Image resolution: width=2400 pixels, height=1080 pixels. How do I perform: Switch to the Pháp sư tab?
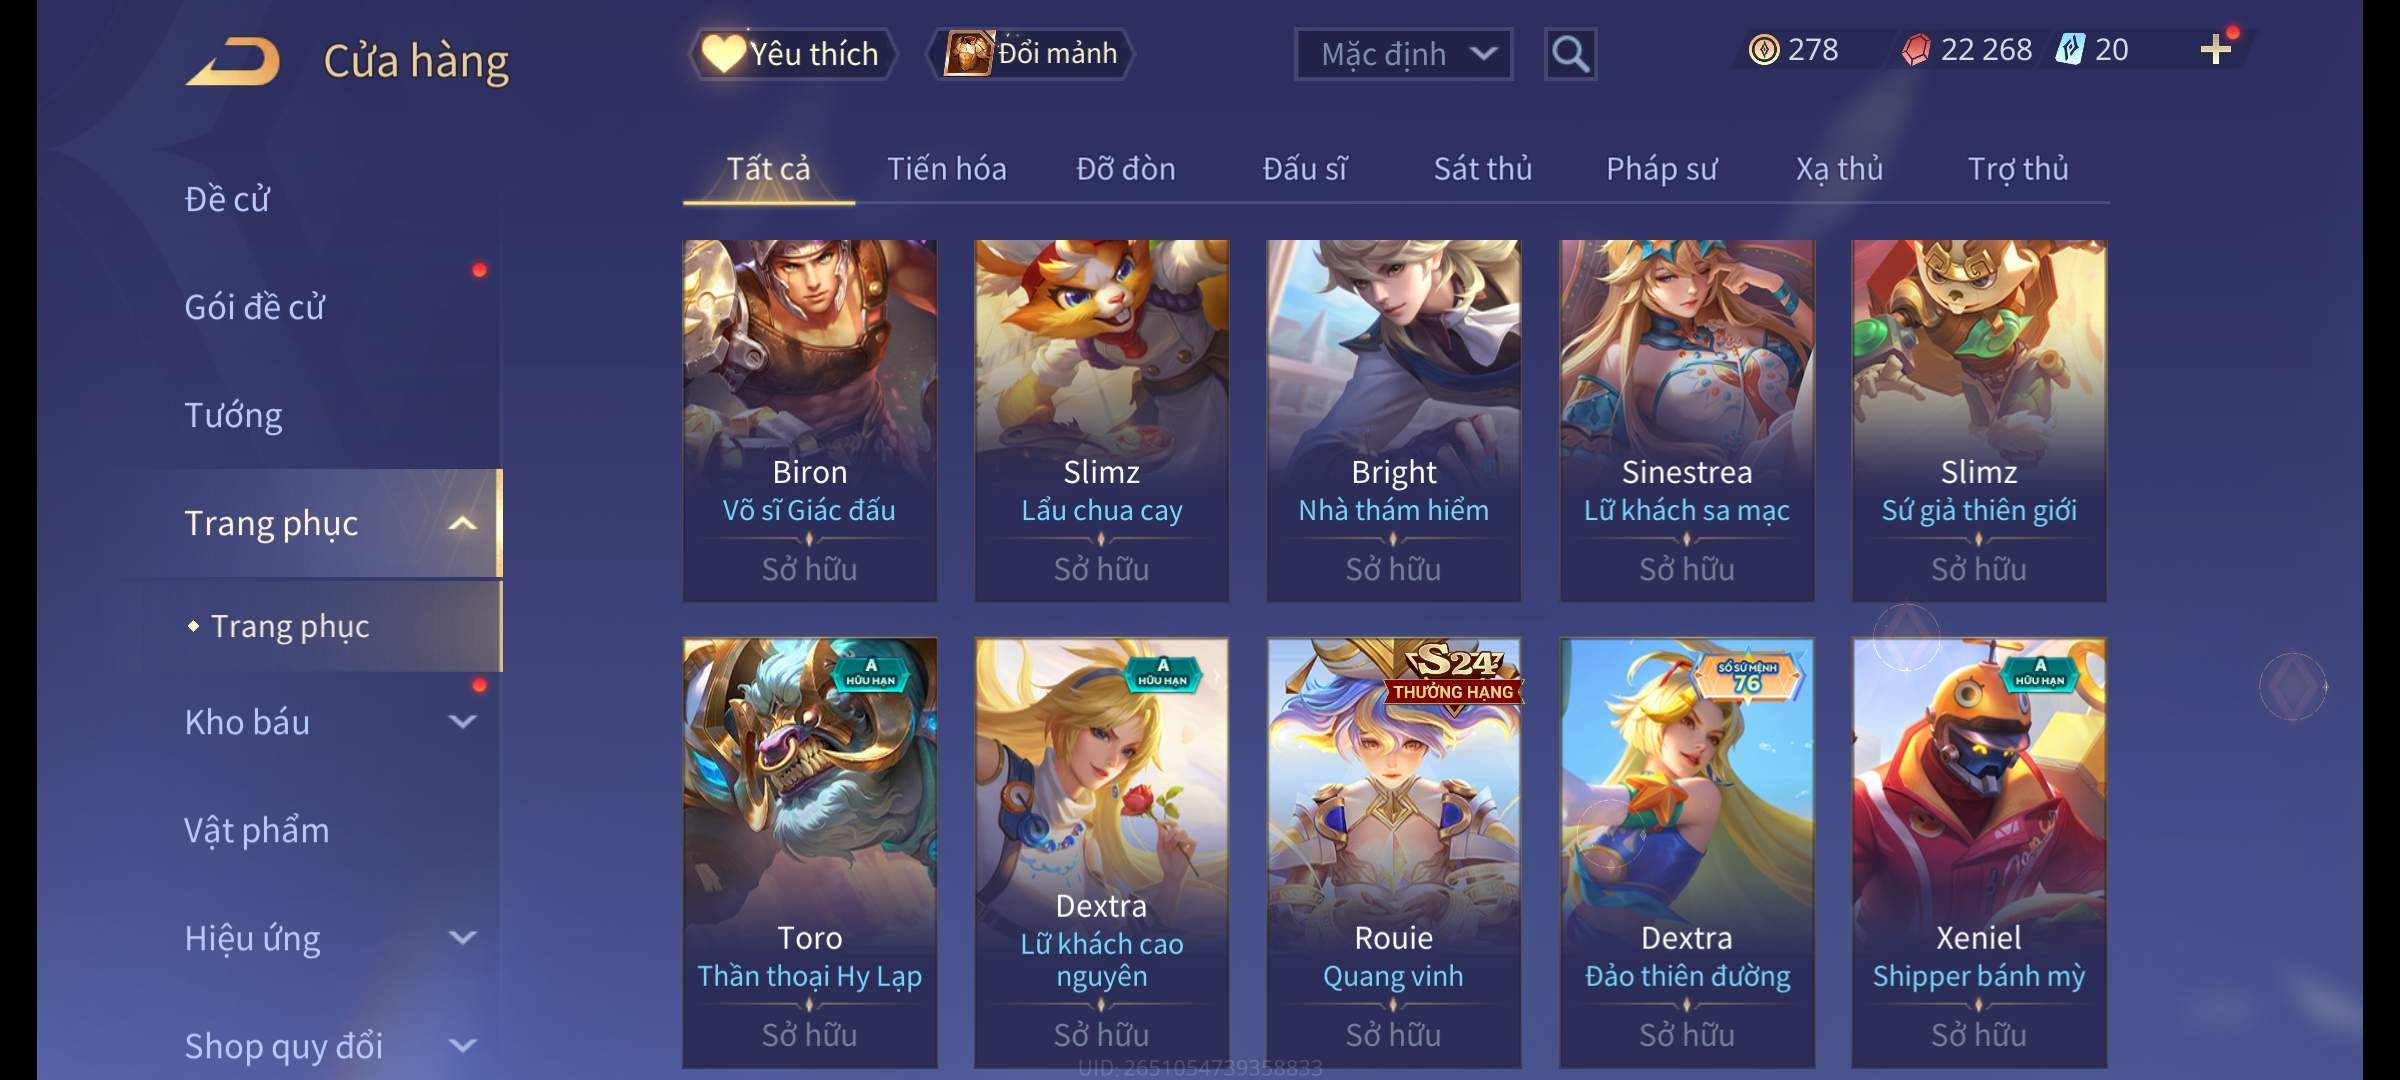(1662, 169)
